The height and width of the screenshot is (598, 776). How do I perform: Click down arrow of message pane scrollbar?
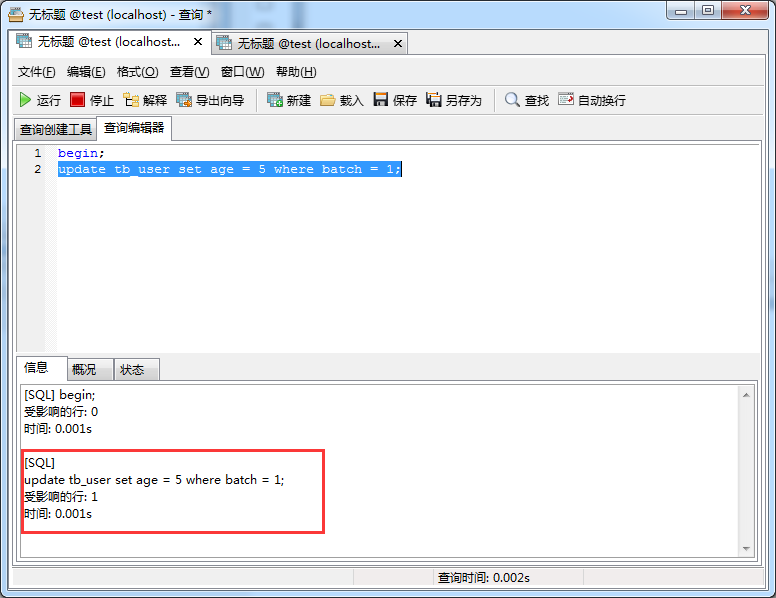point(746,548)
